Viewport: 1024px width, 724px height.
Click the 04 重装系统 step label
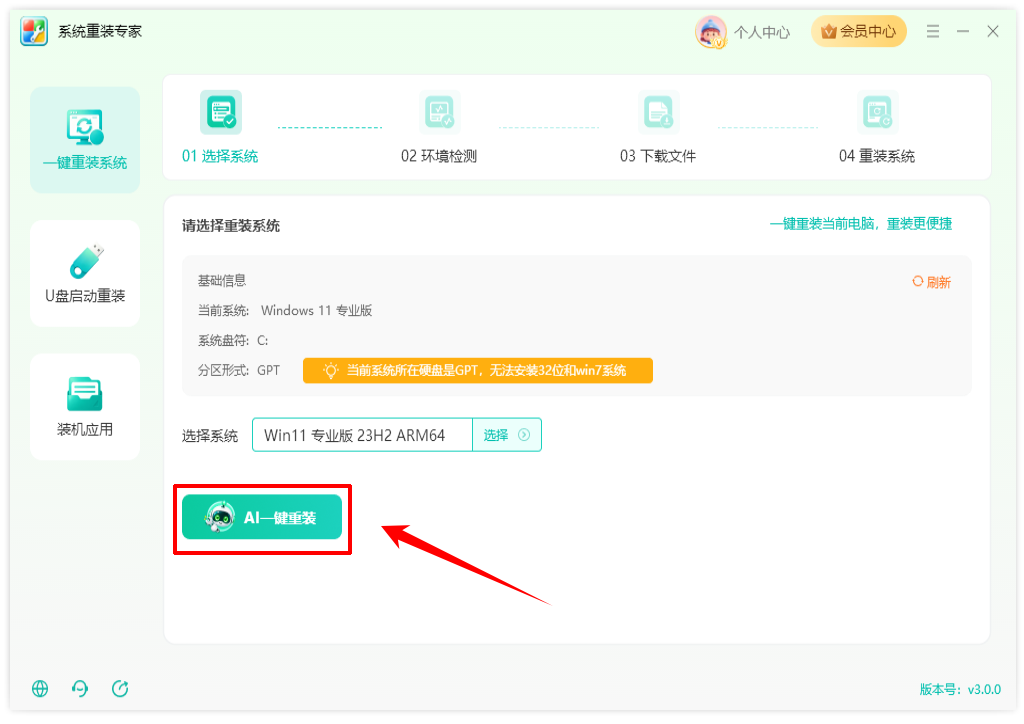[x=876, y=156]
